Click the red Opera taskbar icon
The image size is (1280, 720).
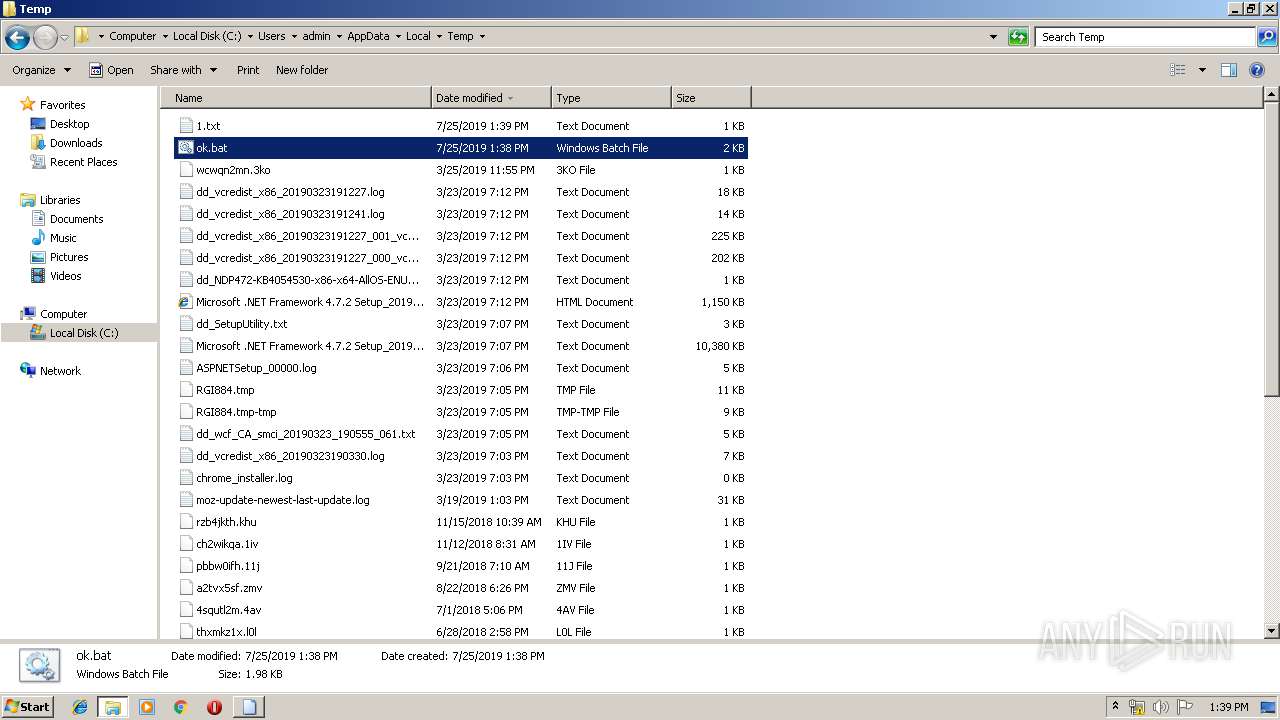coord(214,707)
